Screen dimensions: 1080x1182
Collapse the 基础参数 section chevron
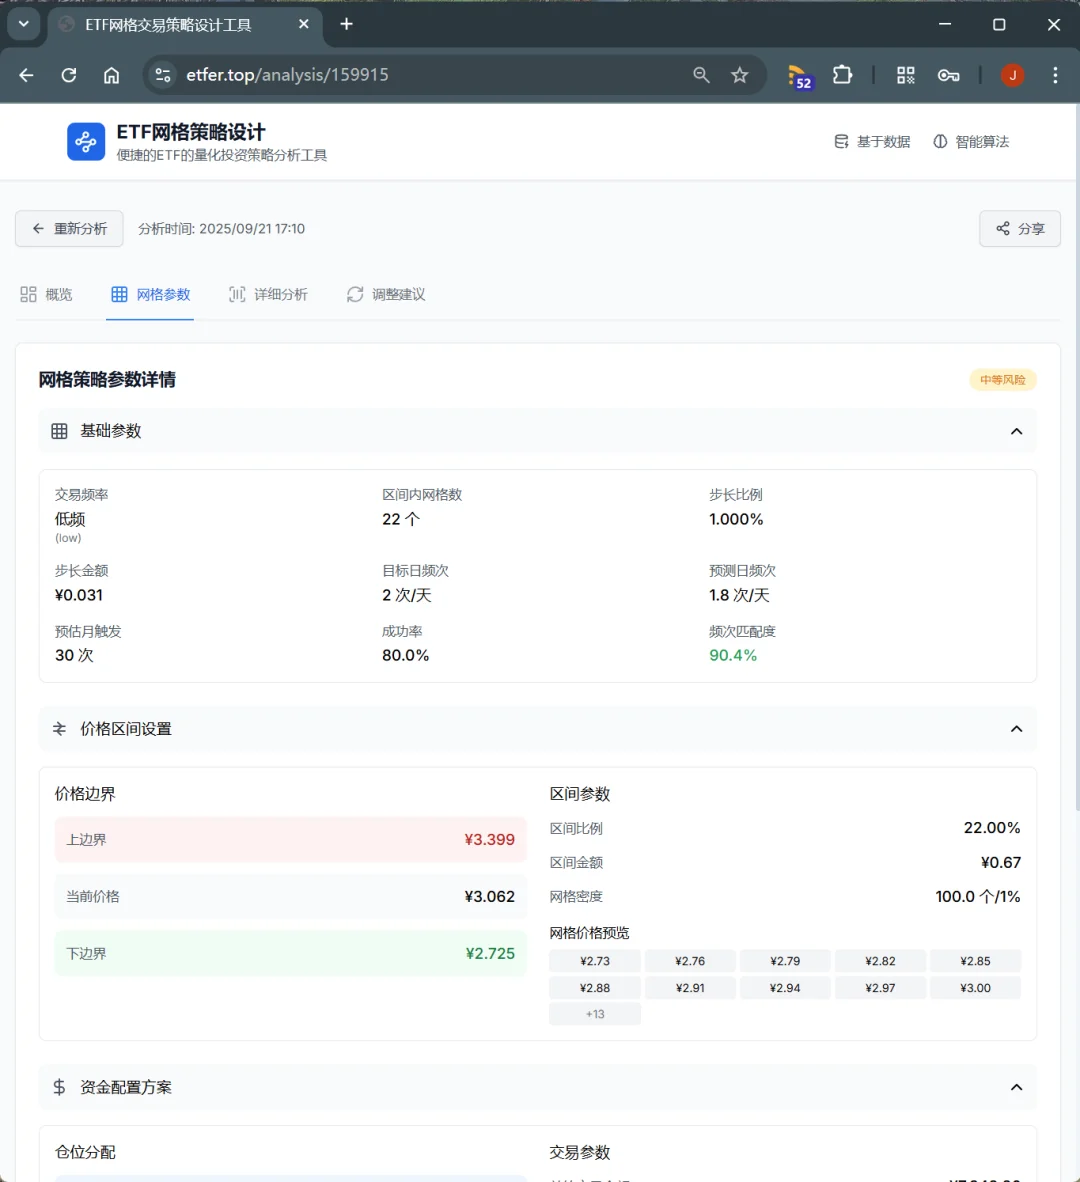(1016, 430)
